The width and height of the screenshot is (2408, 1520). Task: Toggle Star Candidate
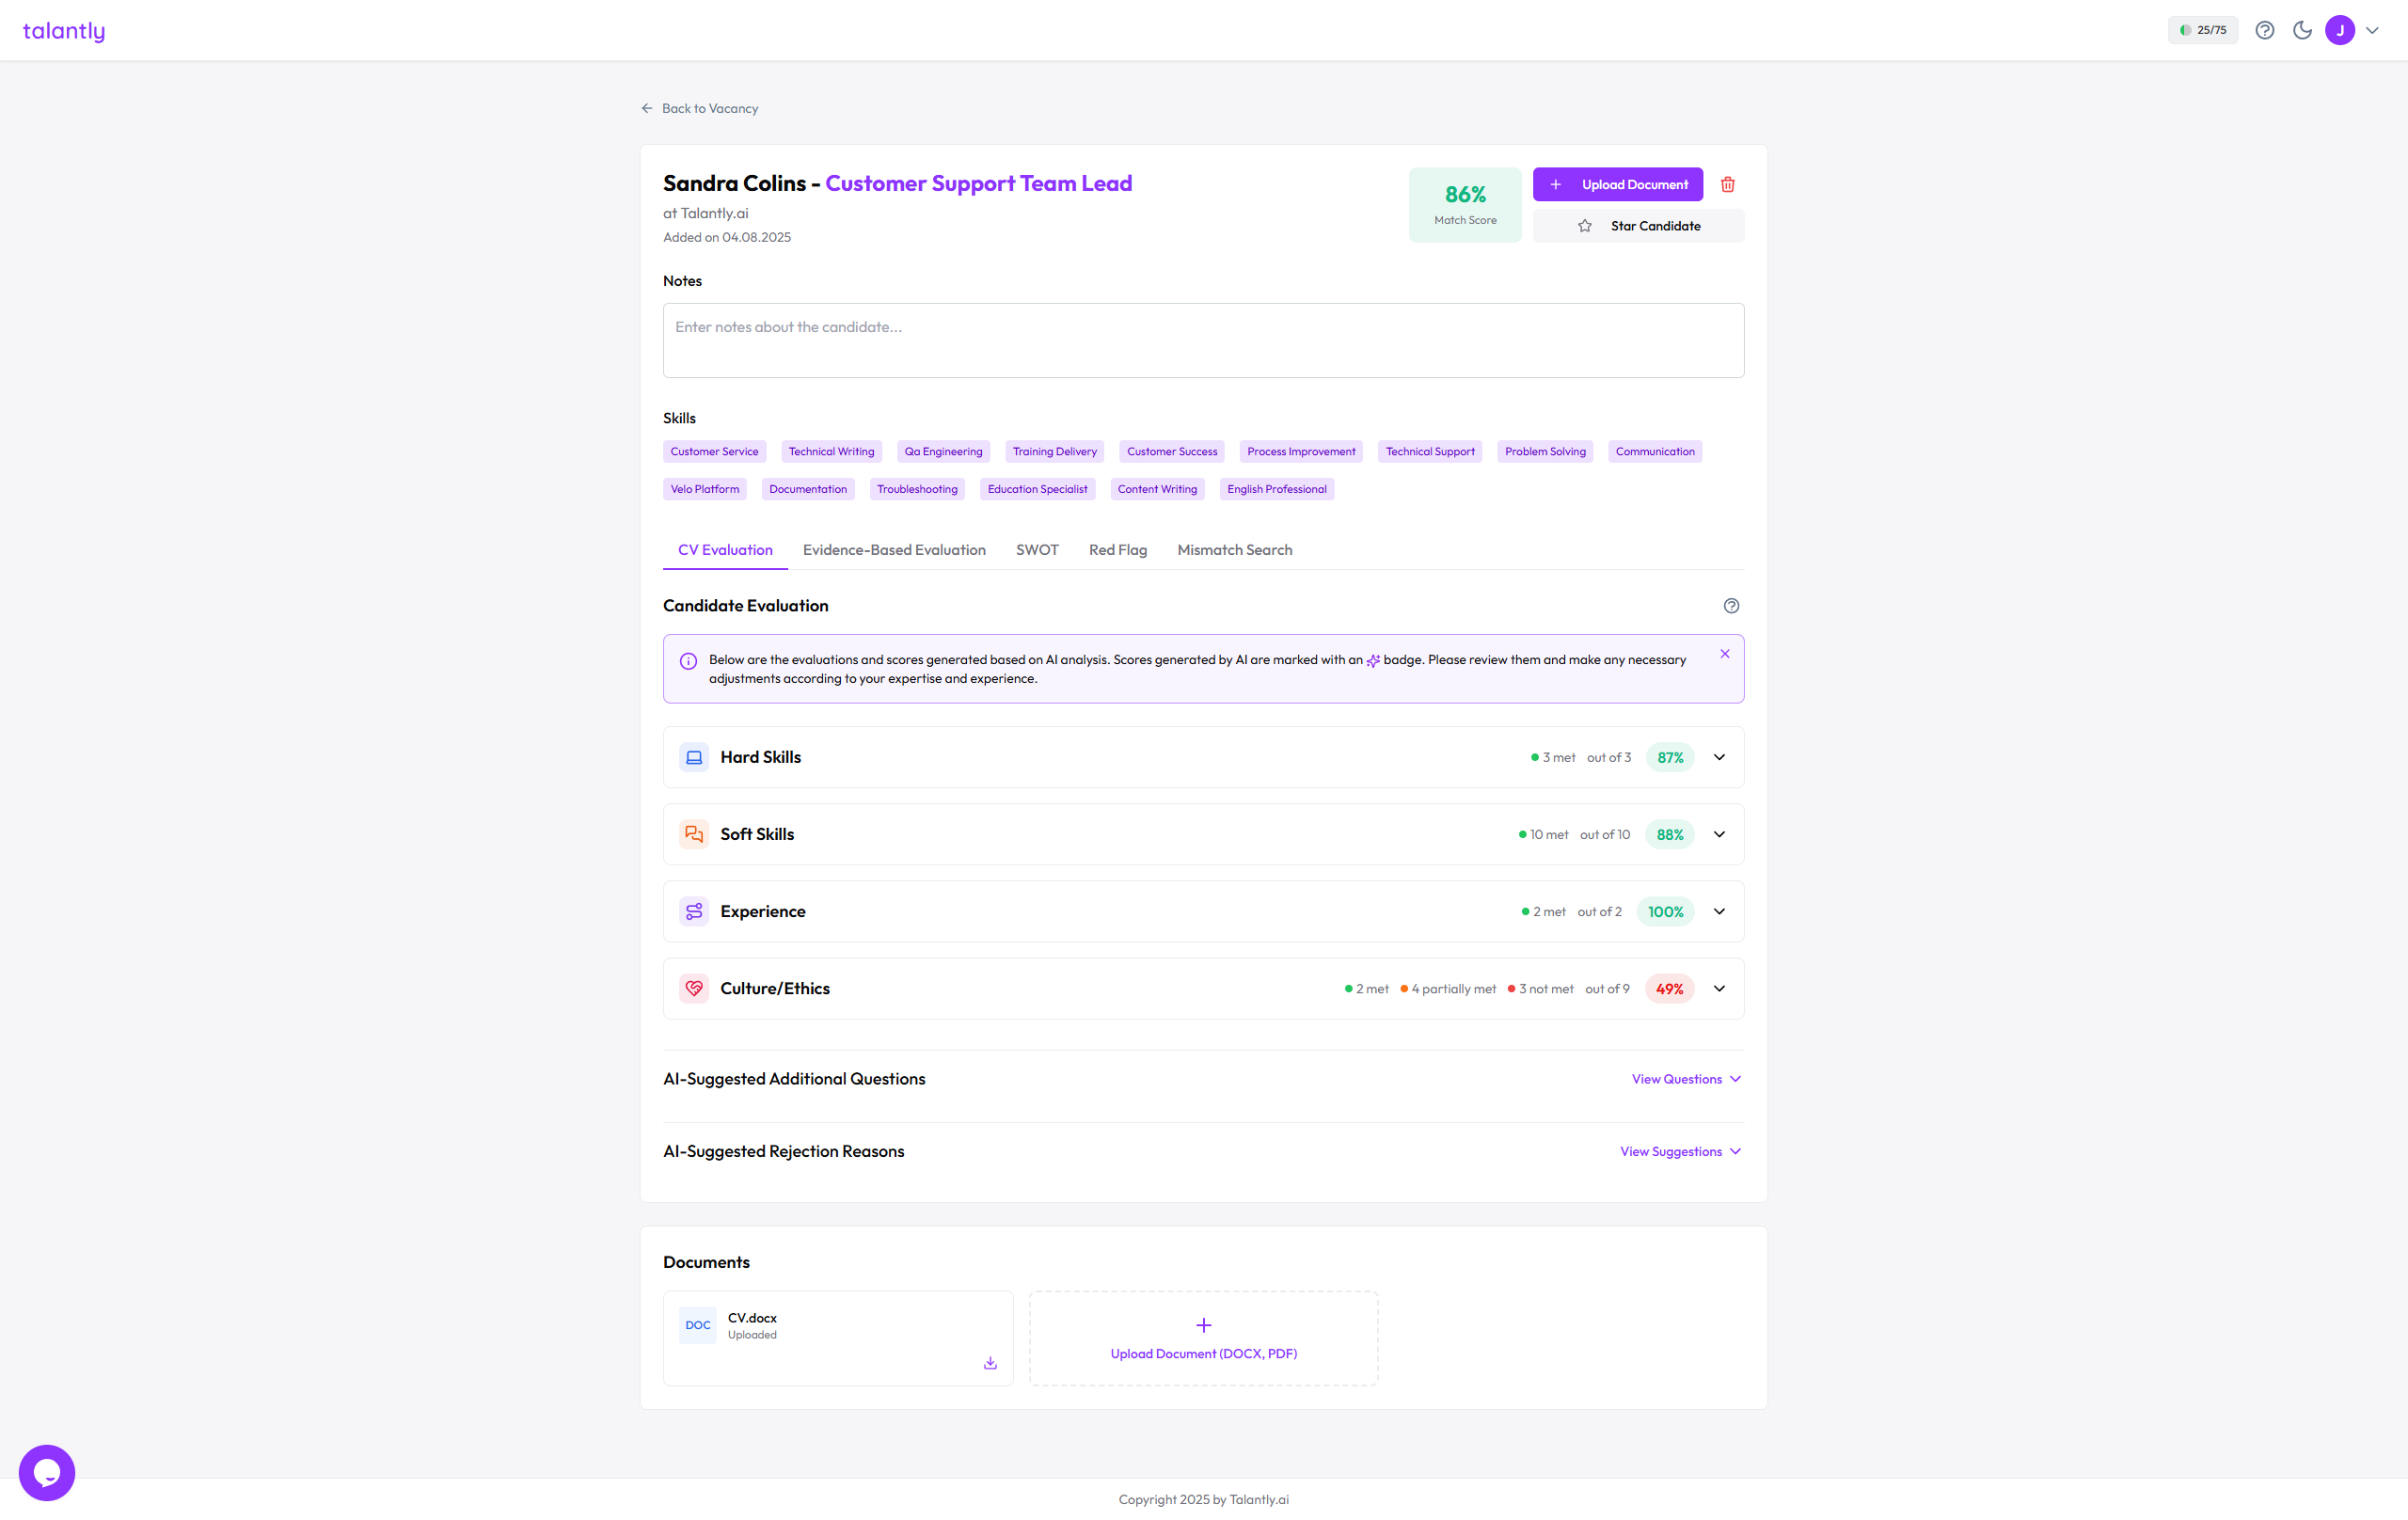click(1638, 226)
